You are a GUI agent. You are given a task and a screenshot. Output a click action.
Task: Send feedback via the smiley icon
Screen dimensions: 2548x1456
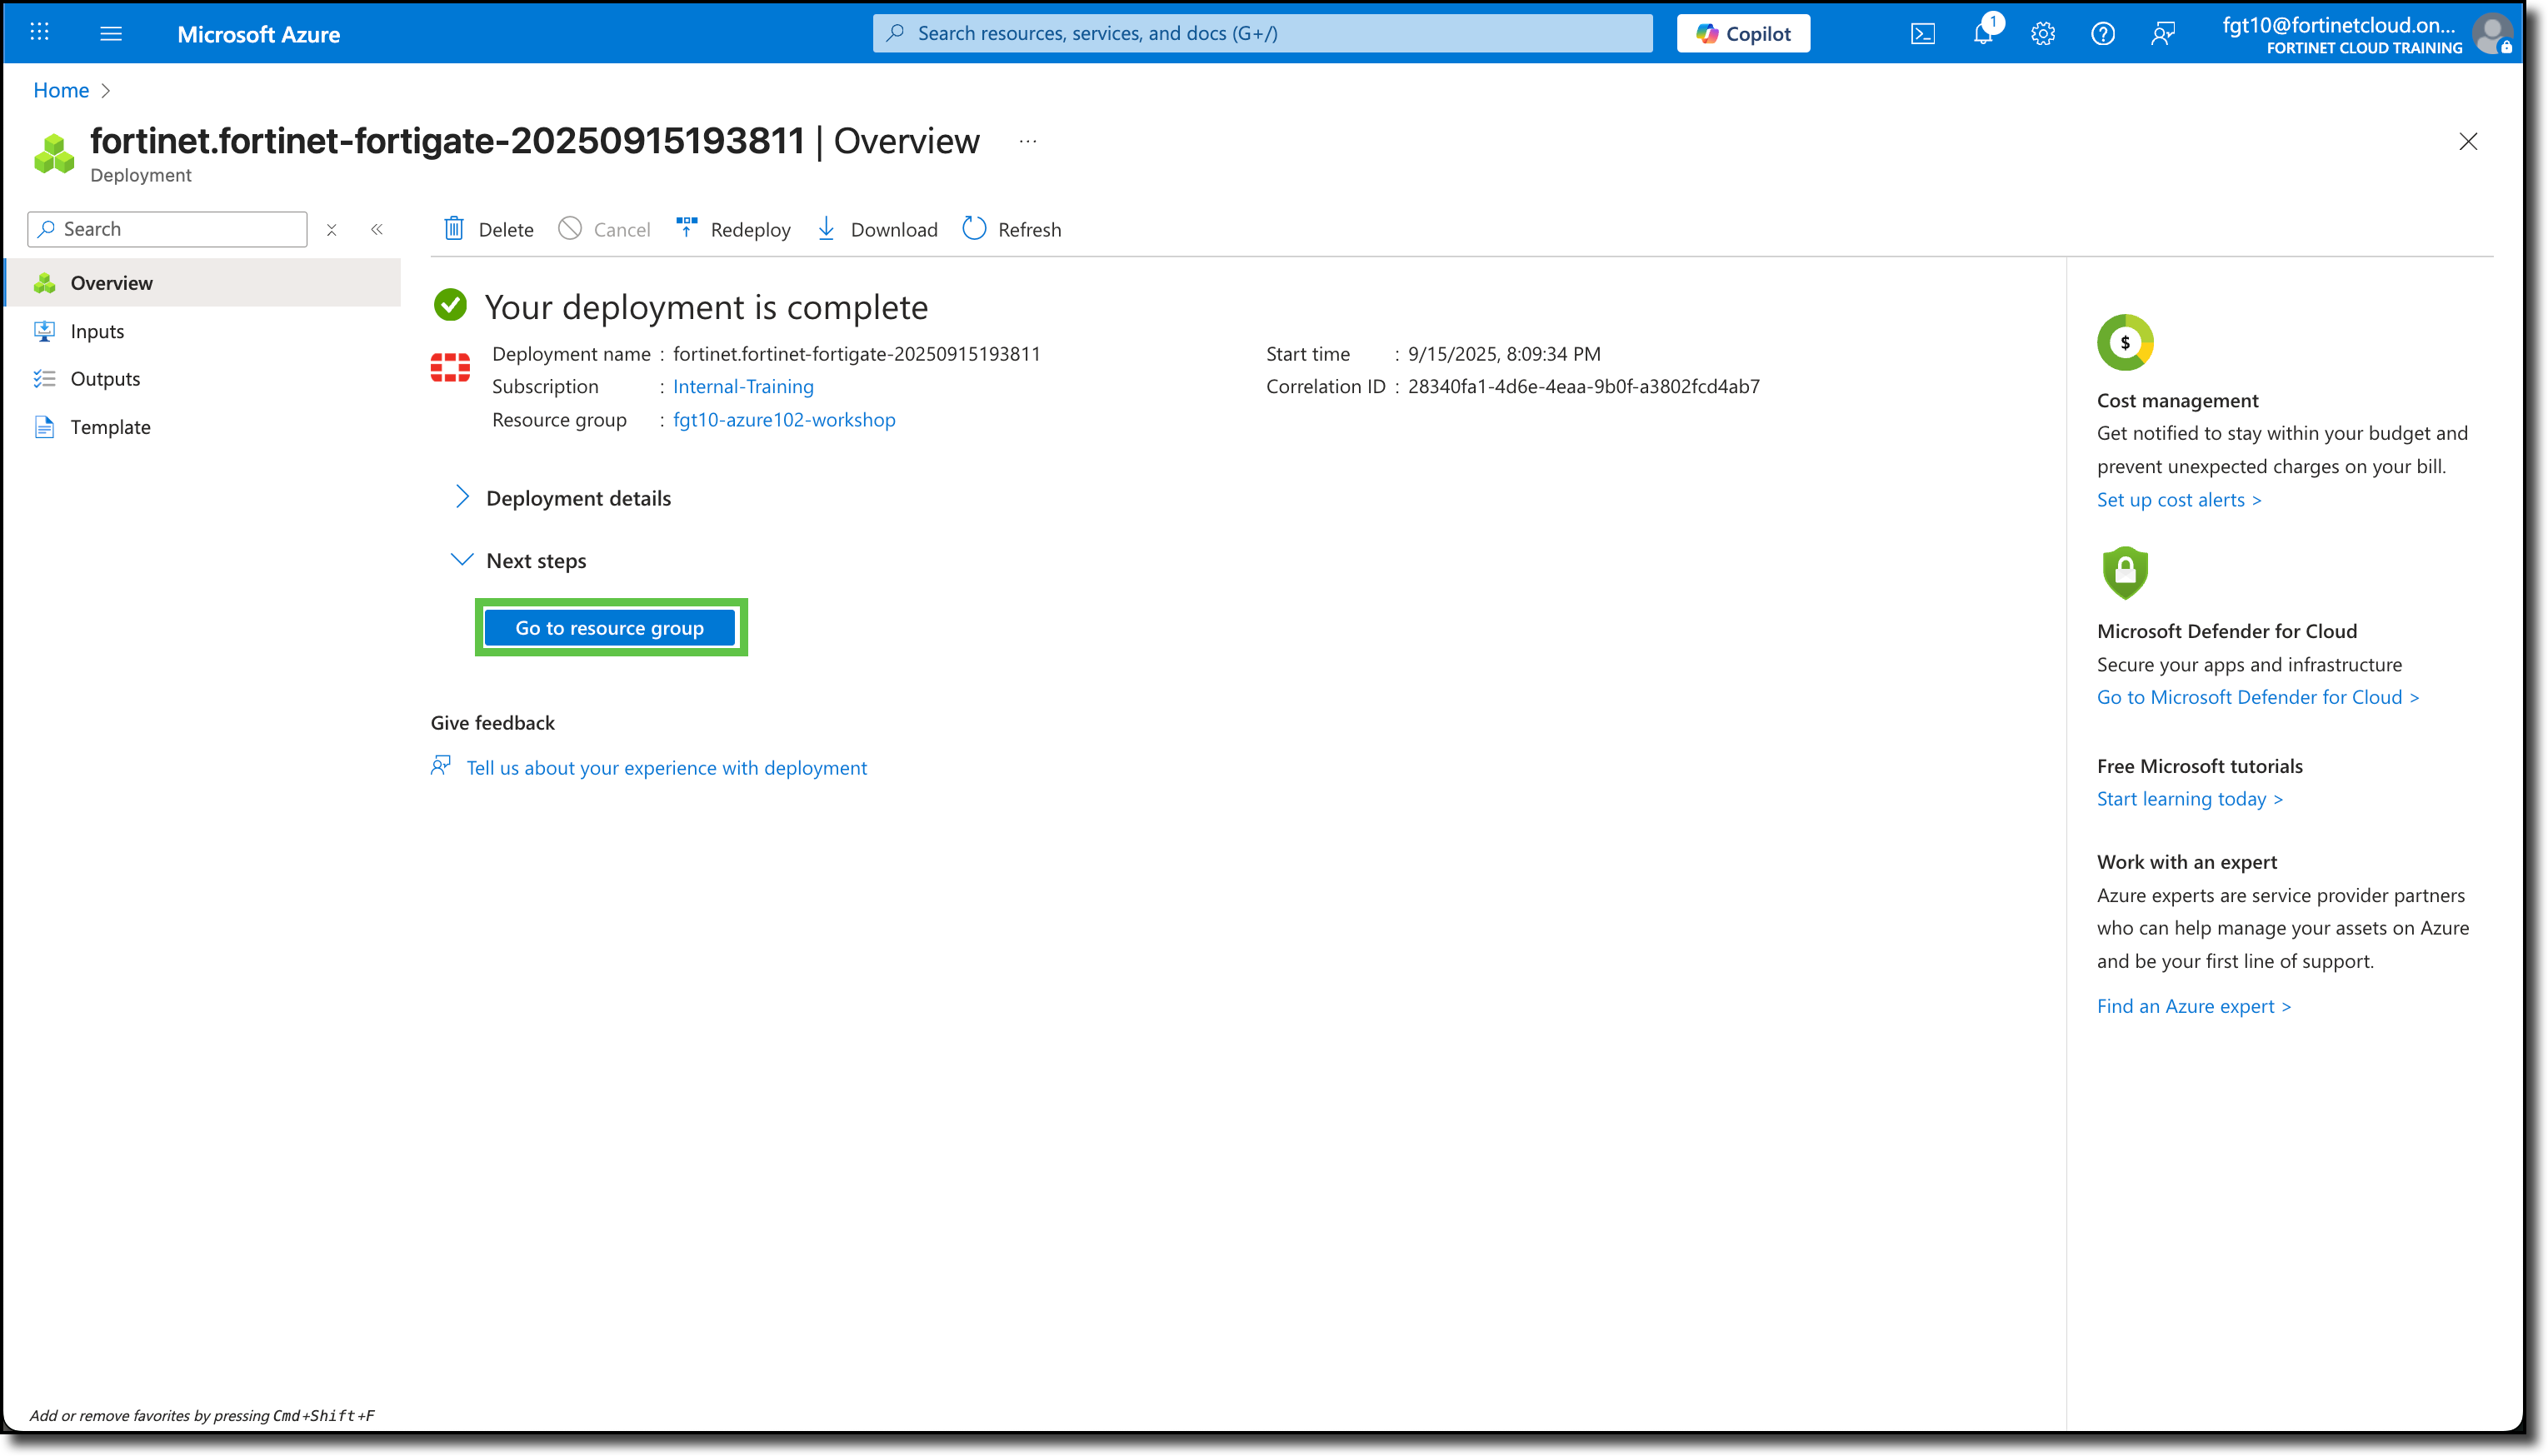[2164, 33]
